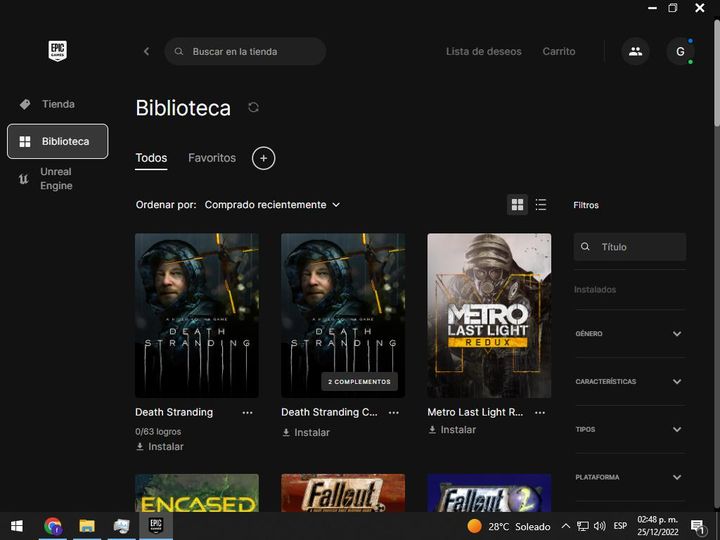Expand the GÉNERO filter
720x540 pixels.
coord(629,334)
